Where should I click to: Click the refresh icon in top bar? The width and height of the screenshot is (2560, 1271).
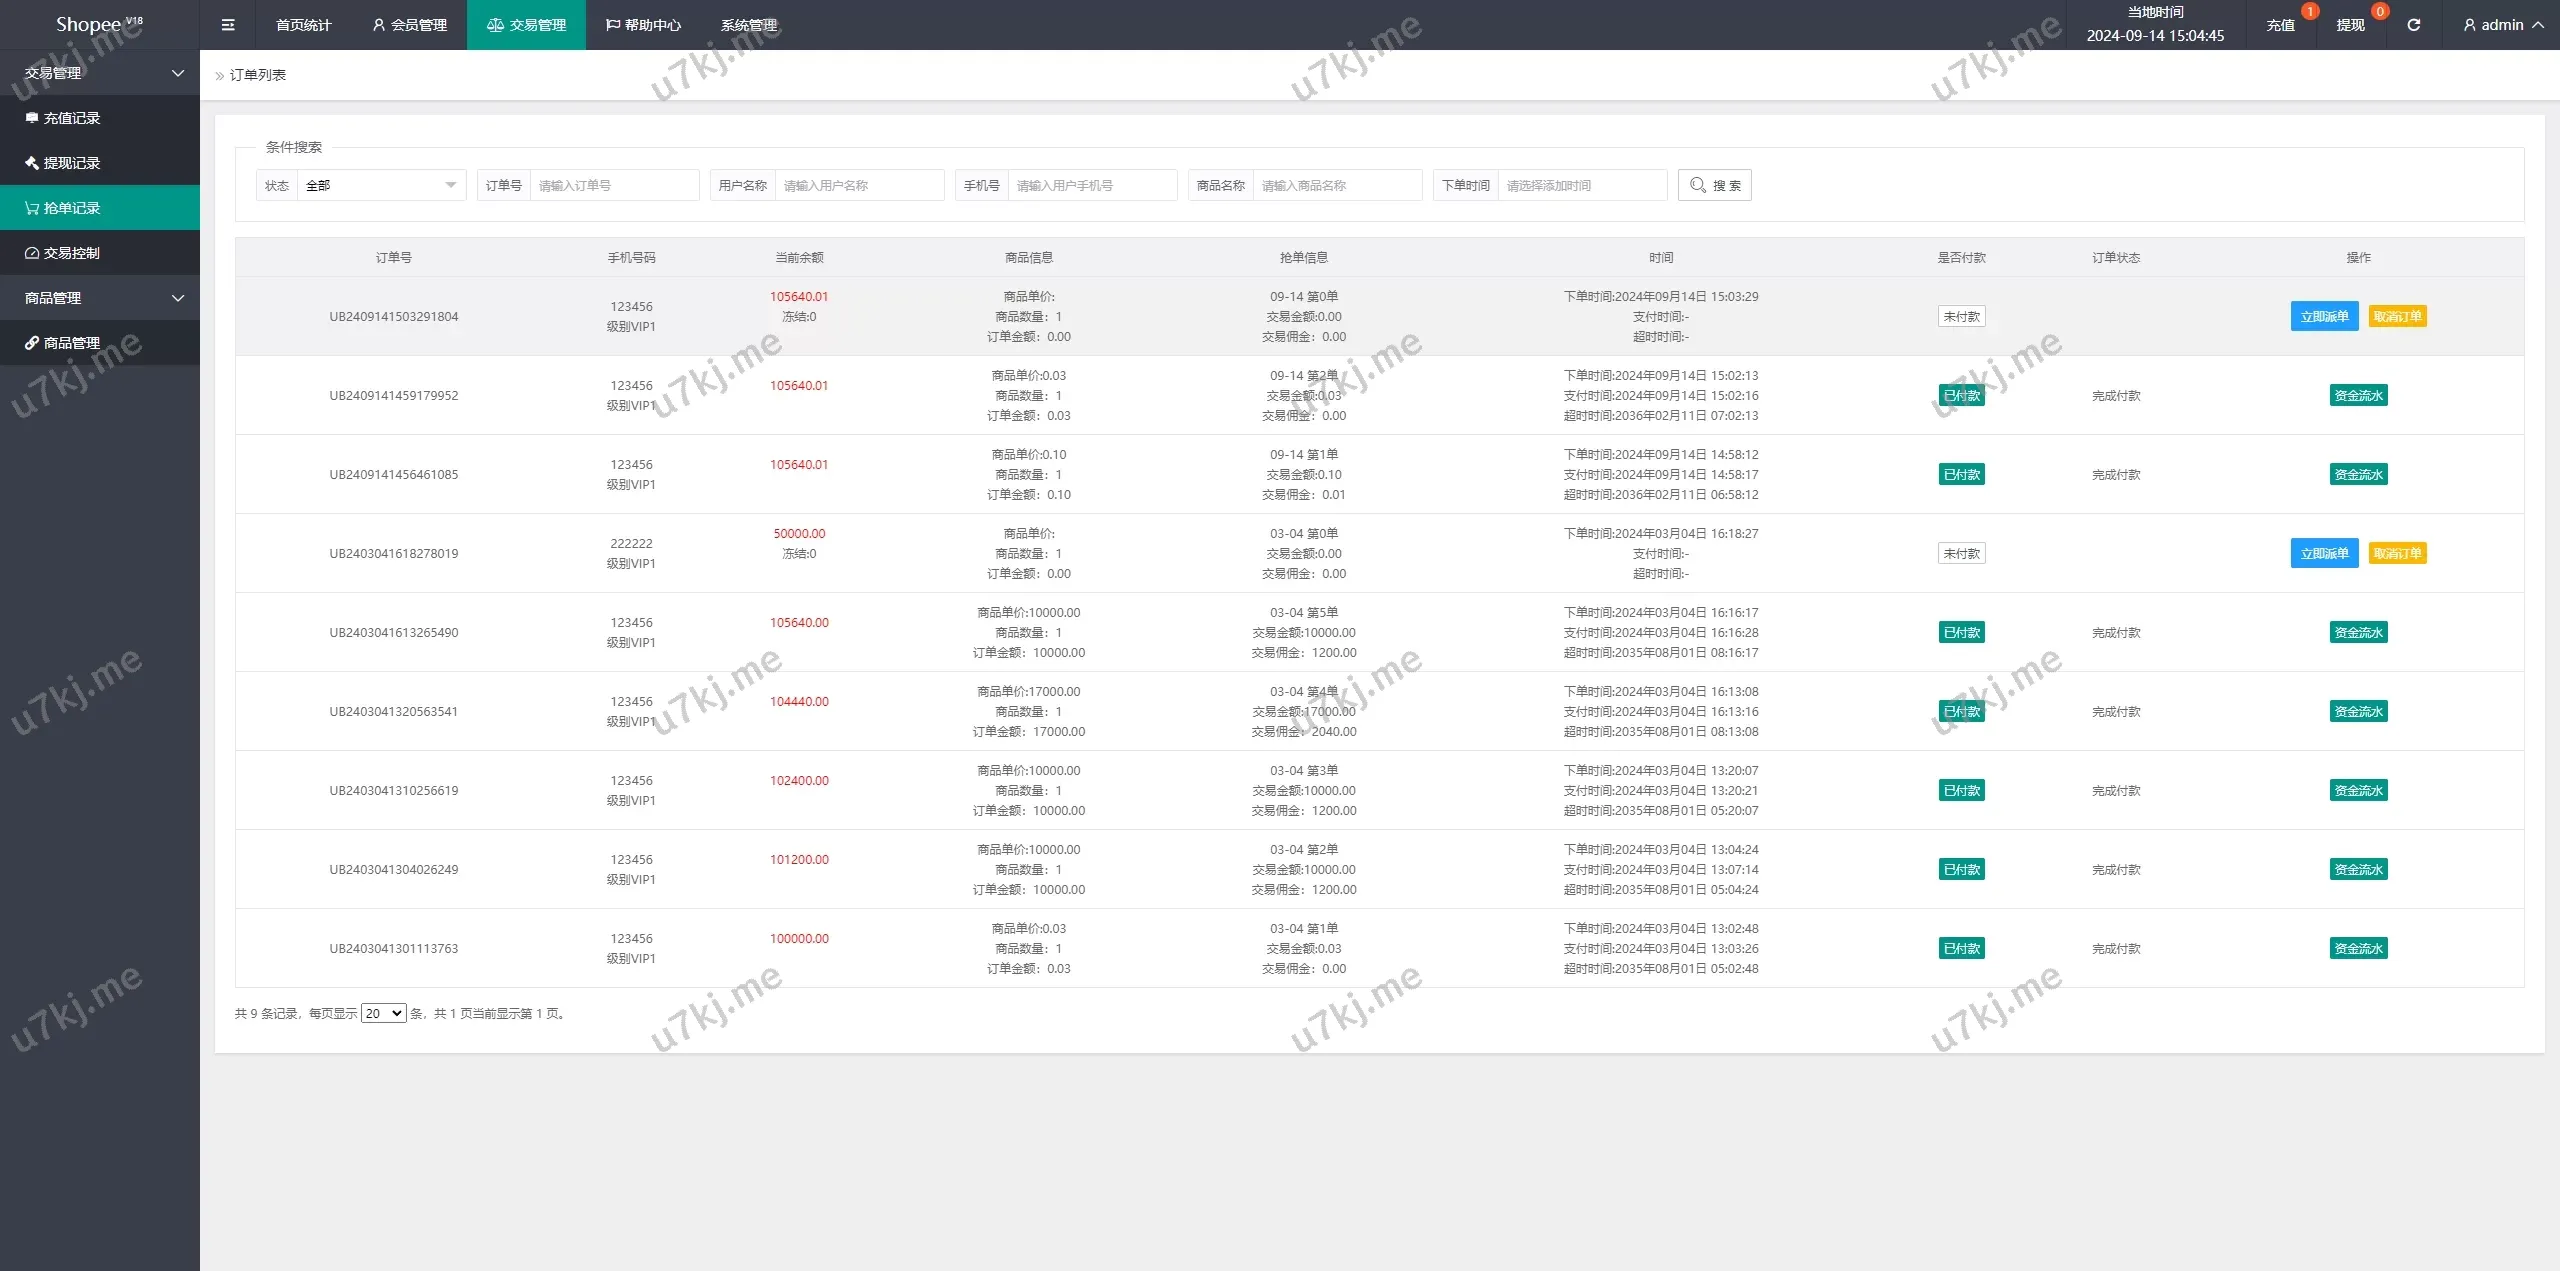[x=2413, y=25]
